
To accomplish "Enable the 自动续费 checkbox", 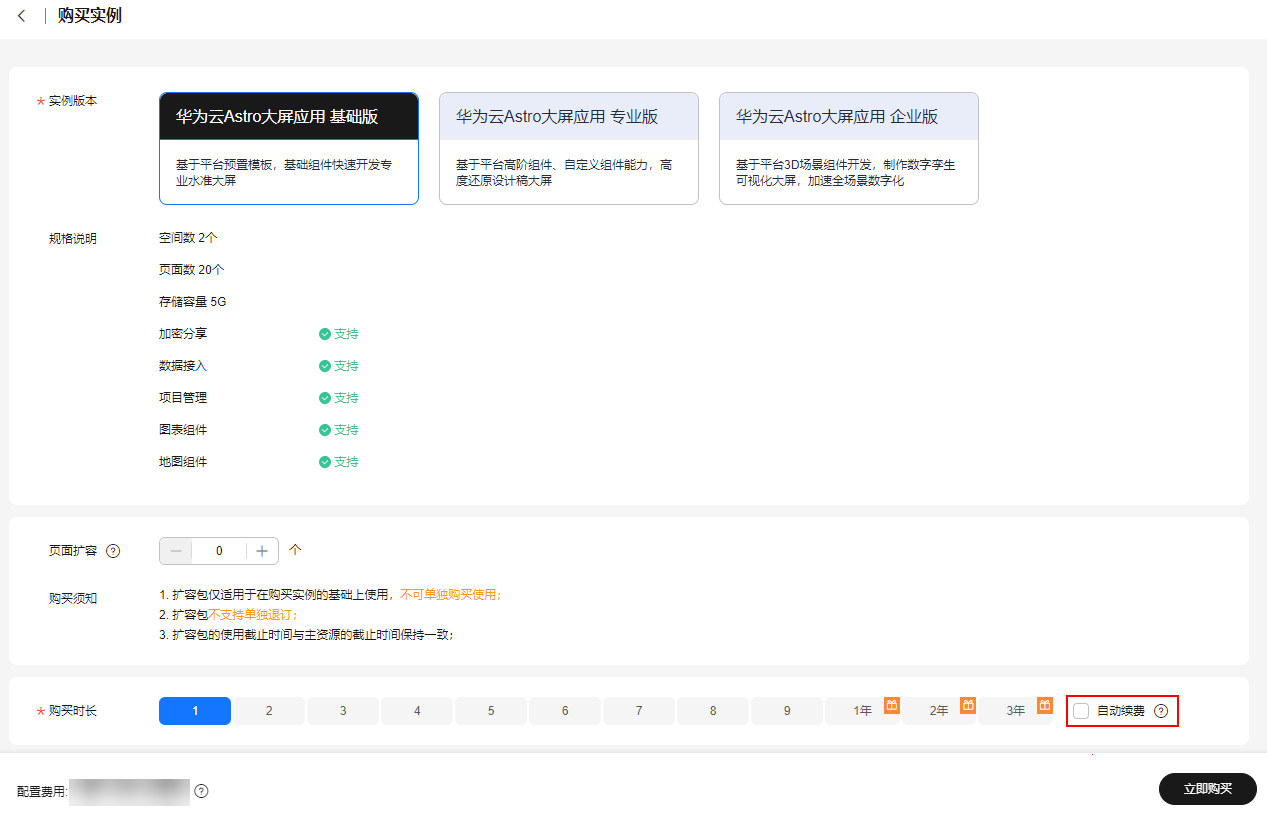I will tap(1081, 711).
